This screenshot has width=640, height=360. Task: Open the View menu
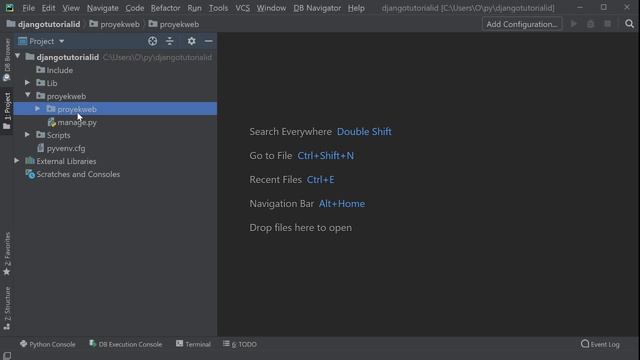tap(71, 8)
